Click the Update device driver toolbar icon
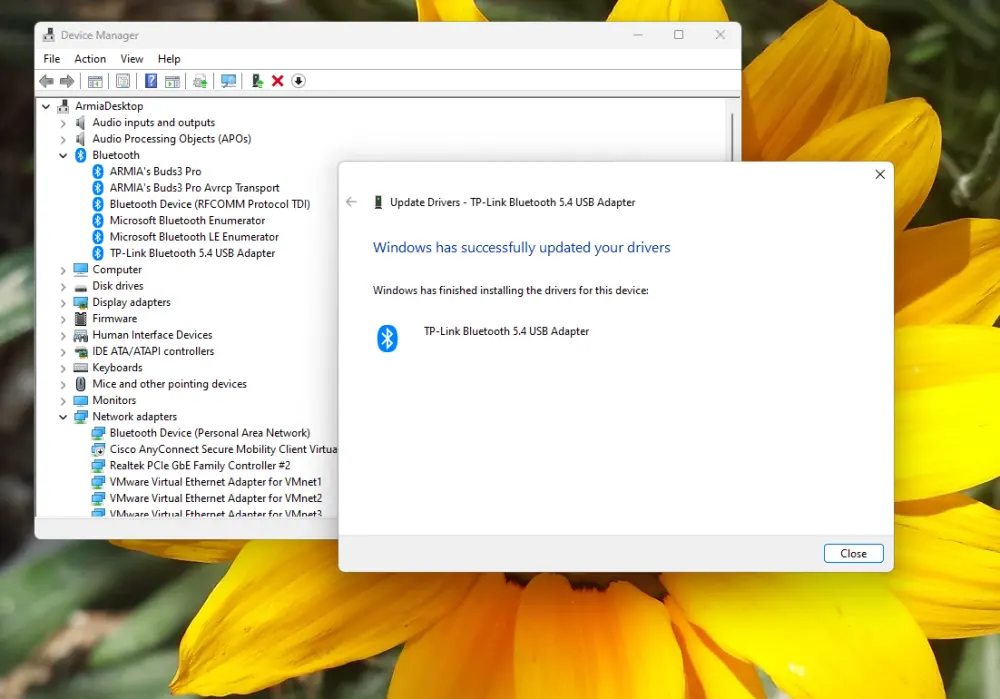1000x699 pixels. point(257,81)
